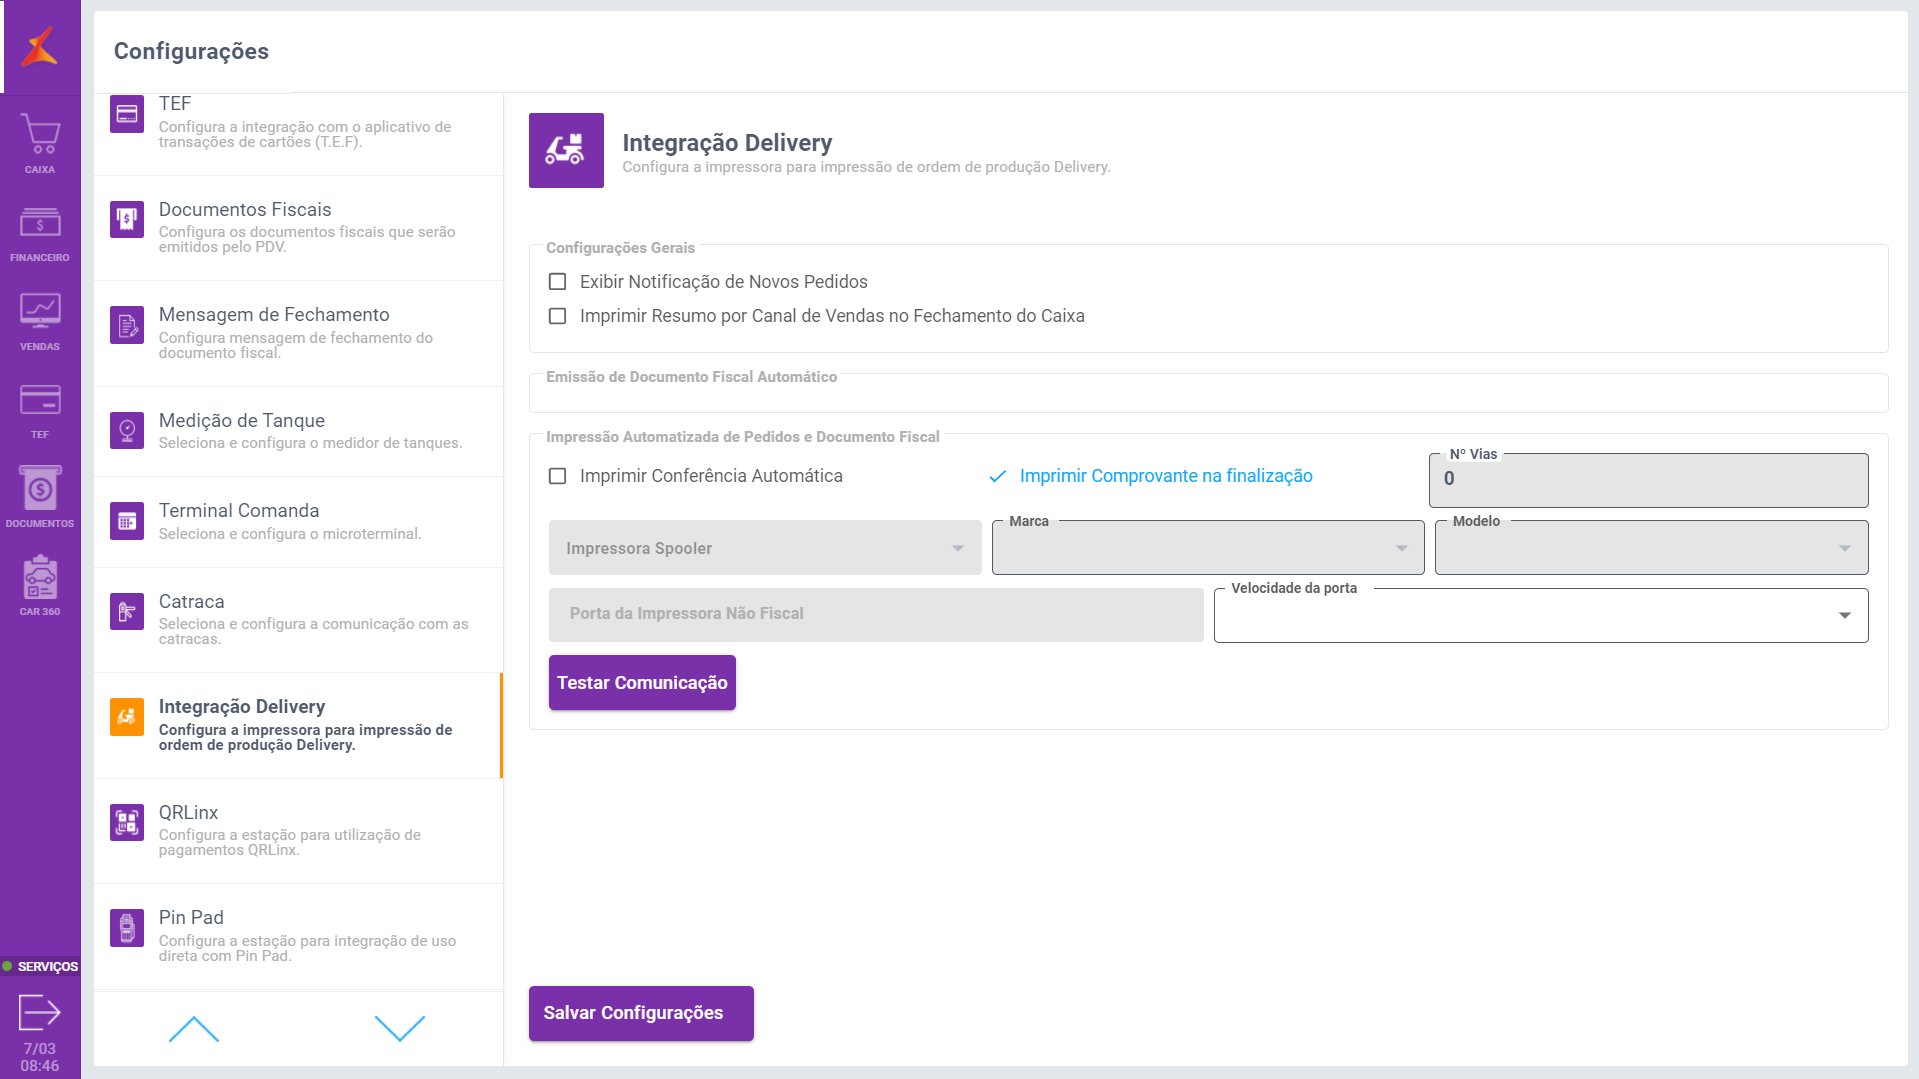Open the Caixa shopping cart icon
Viewport: 1919px width, 1079px height.
coord(40,135)
